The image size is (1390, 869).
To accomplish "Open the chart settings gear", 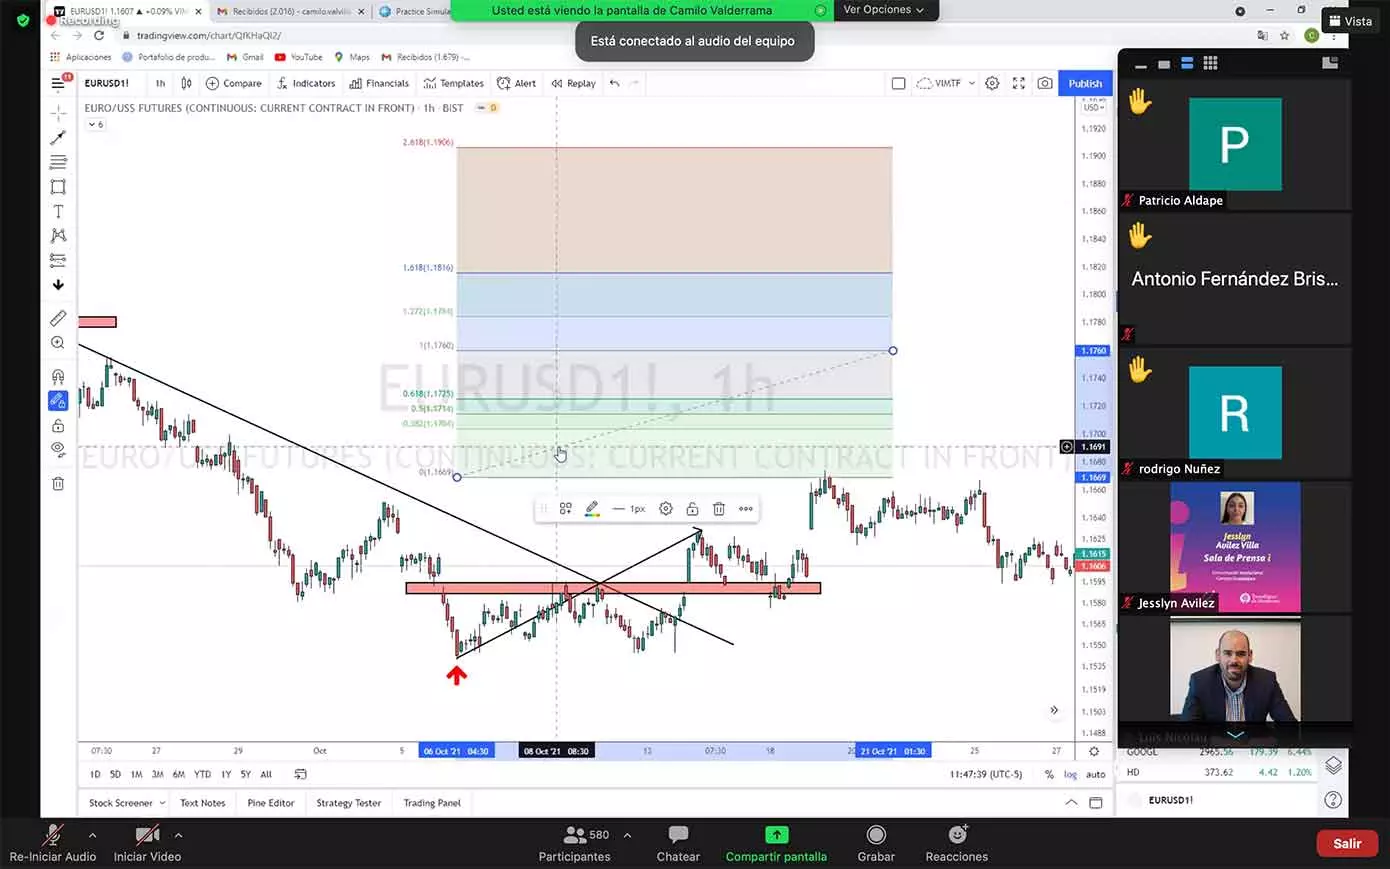I will click(x=992, y=83).
